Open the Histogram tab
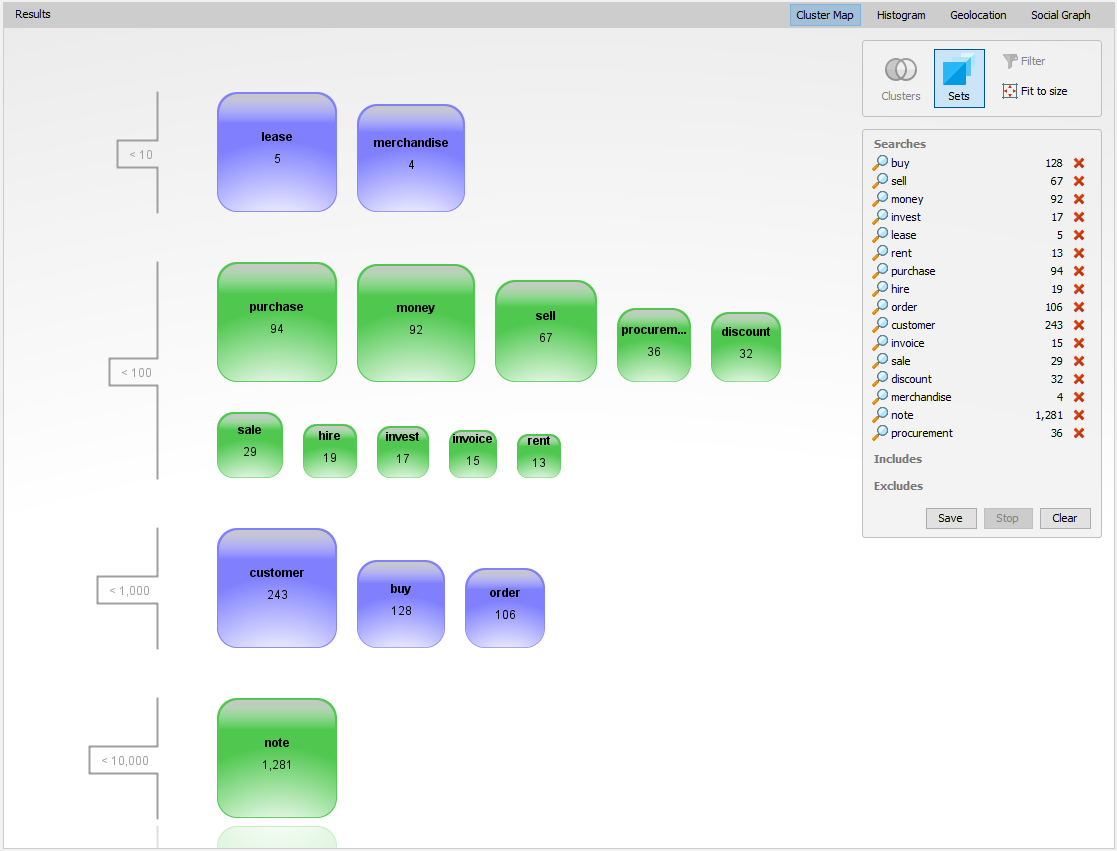 (x=900, y=15)
